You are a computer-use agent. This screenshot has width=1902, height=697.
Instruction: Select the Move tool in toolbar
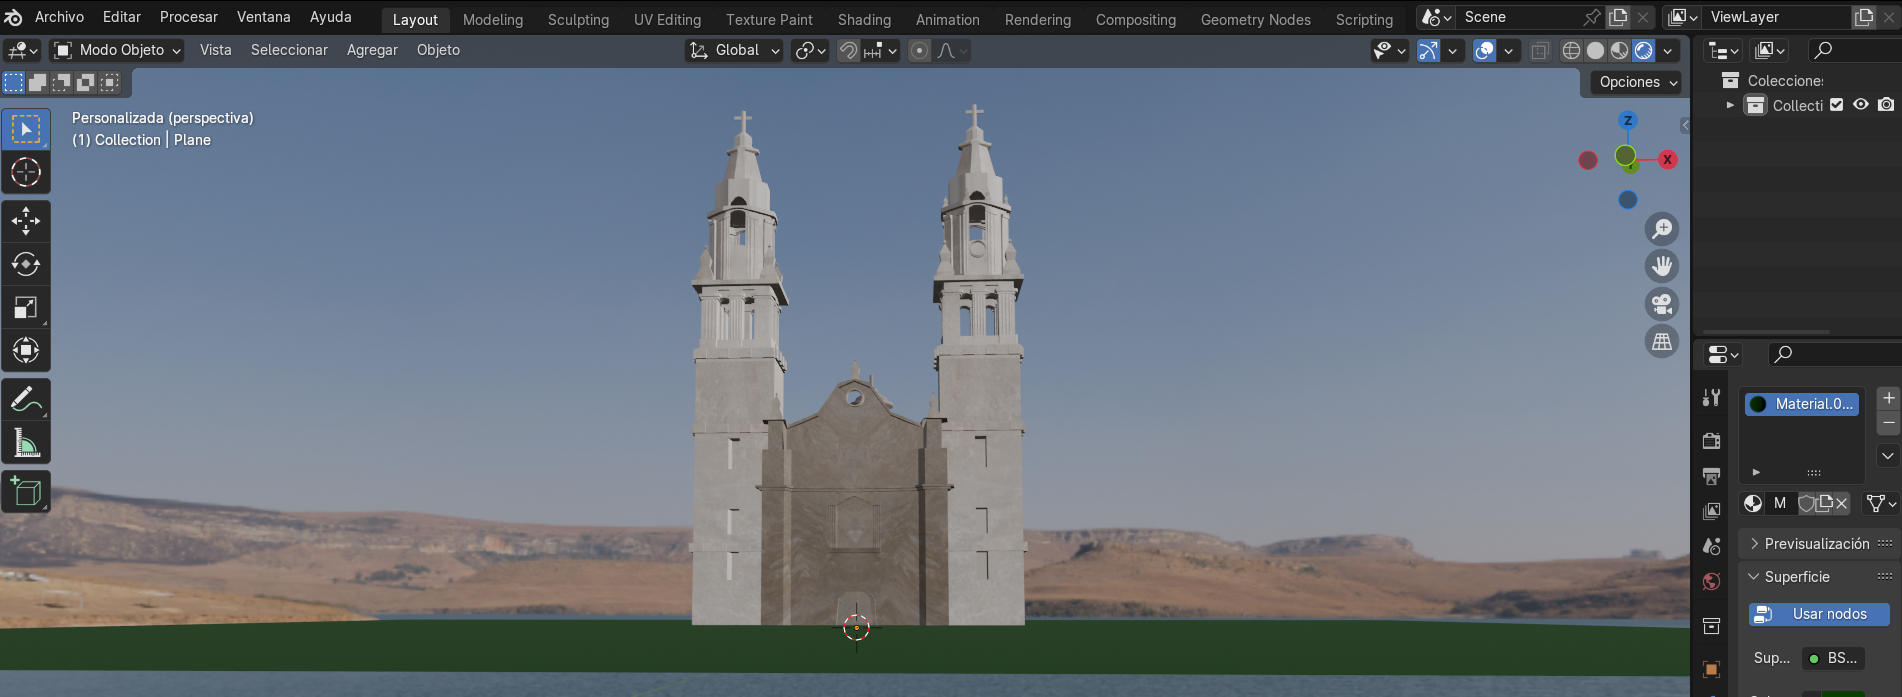(x=26, y=221)
